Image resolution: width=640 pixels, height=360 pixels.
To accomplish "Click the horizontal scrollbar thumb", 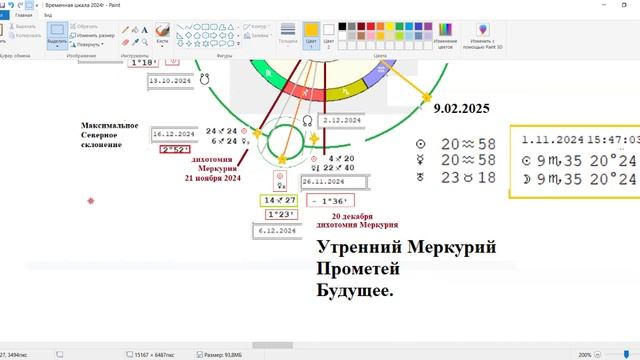I will [272, 345].
